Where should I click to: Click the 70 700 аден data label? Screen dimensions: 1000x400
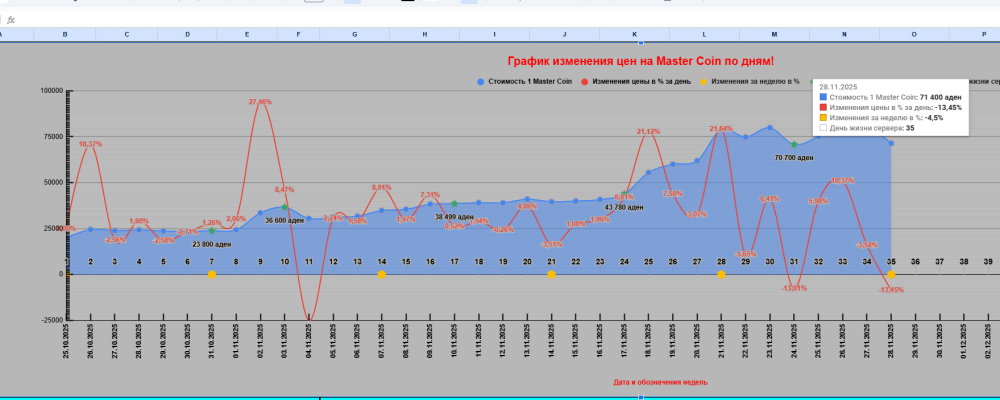click(795, 157)
